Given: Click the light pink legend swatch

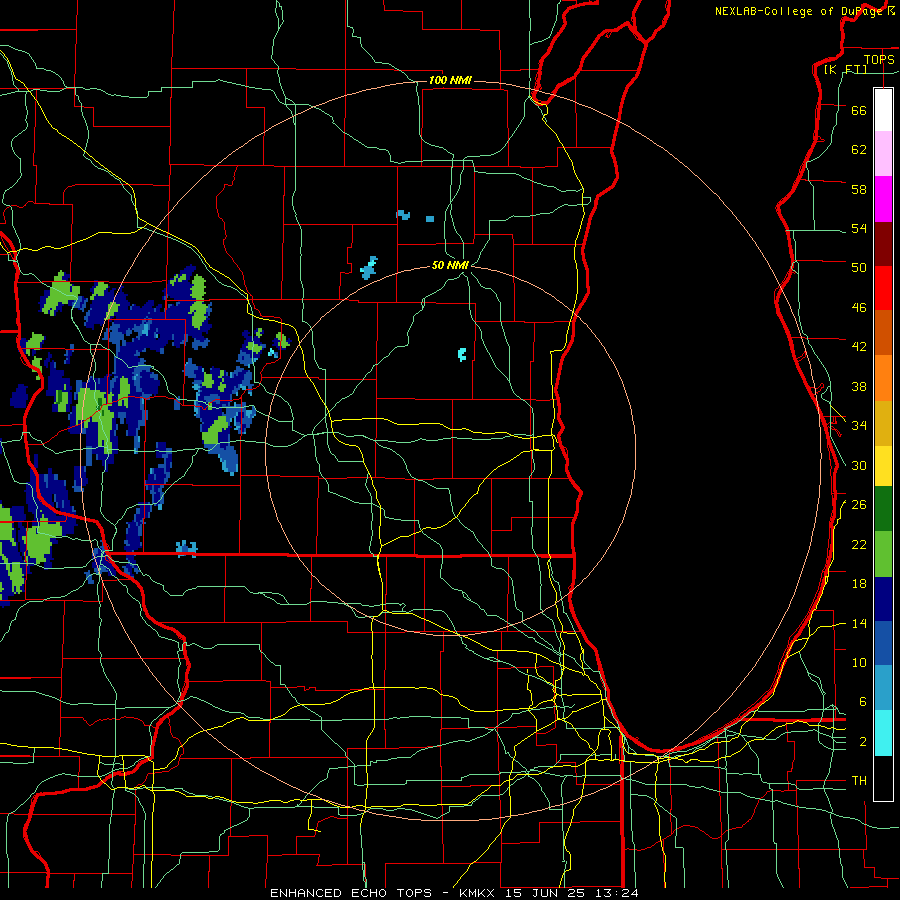Looking at the screenshot, I should (883, 153).
